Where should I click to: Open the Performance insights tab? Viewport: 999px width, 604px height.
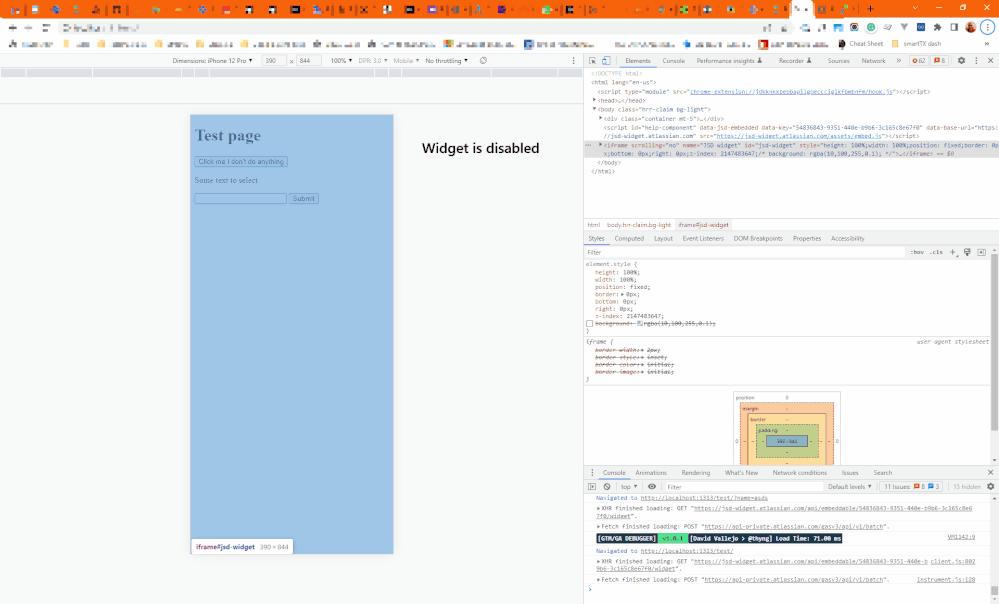pos(729,61)
